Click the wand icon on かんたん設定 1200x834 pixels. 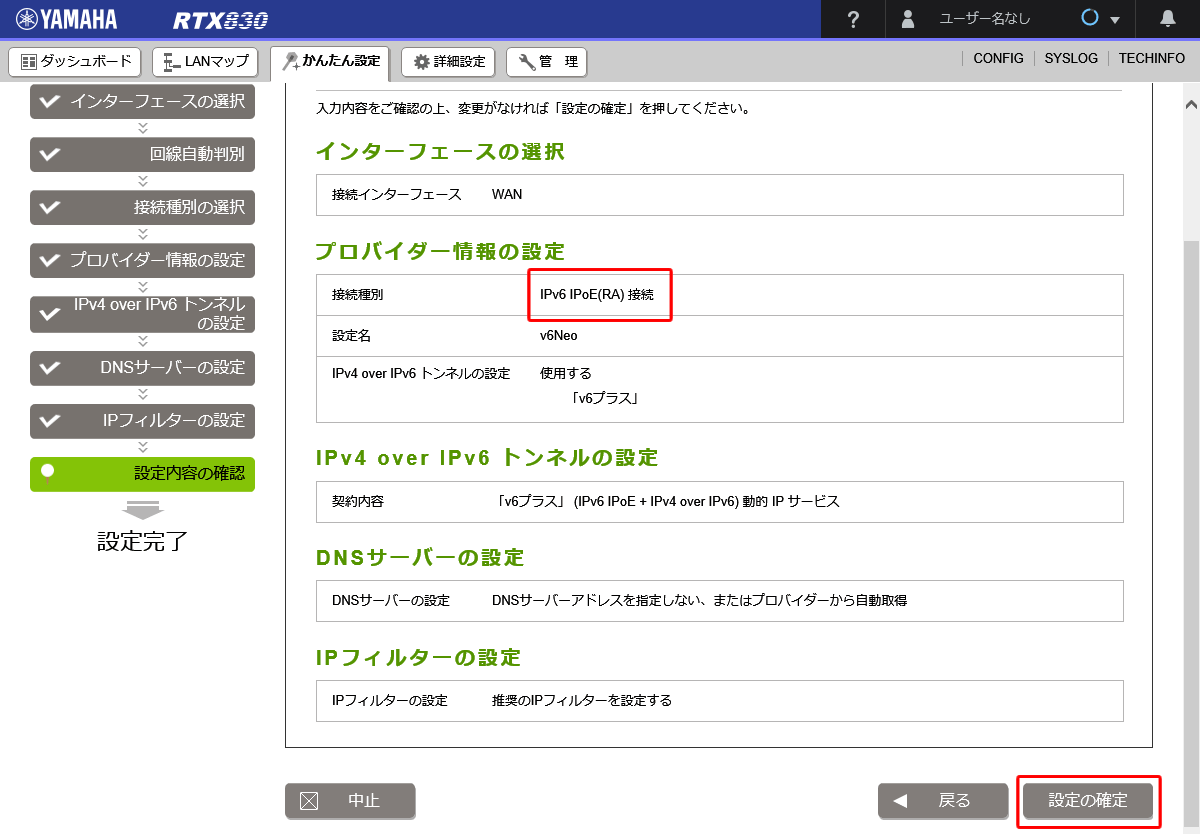click(290, 63)
